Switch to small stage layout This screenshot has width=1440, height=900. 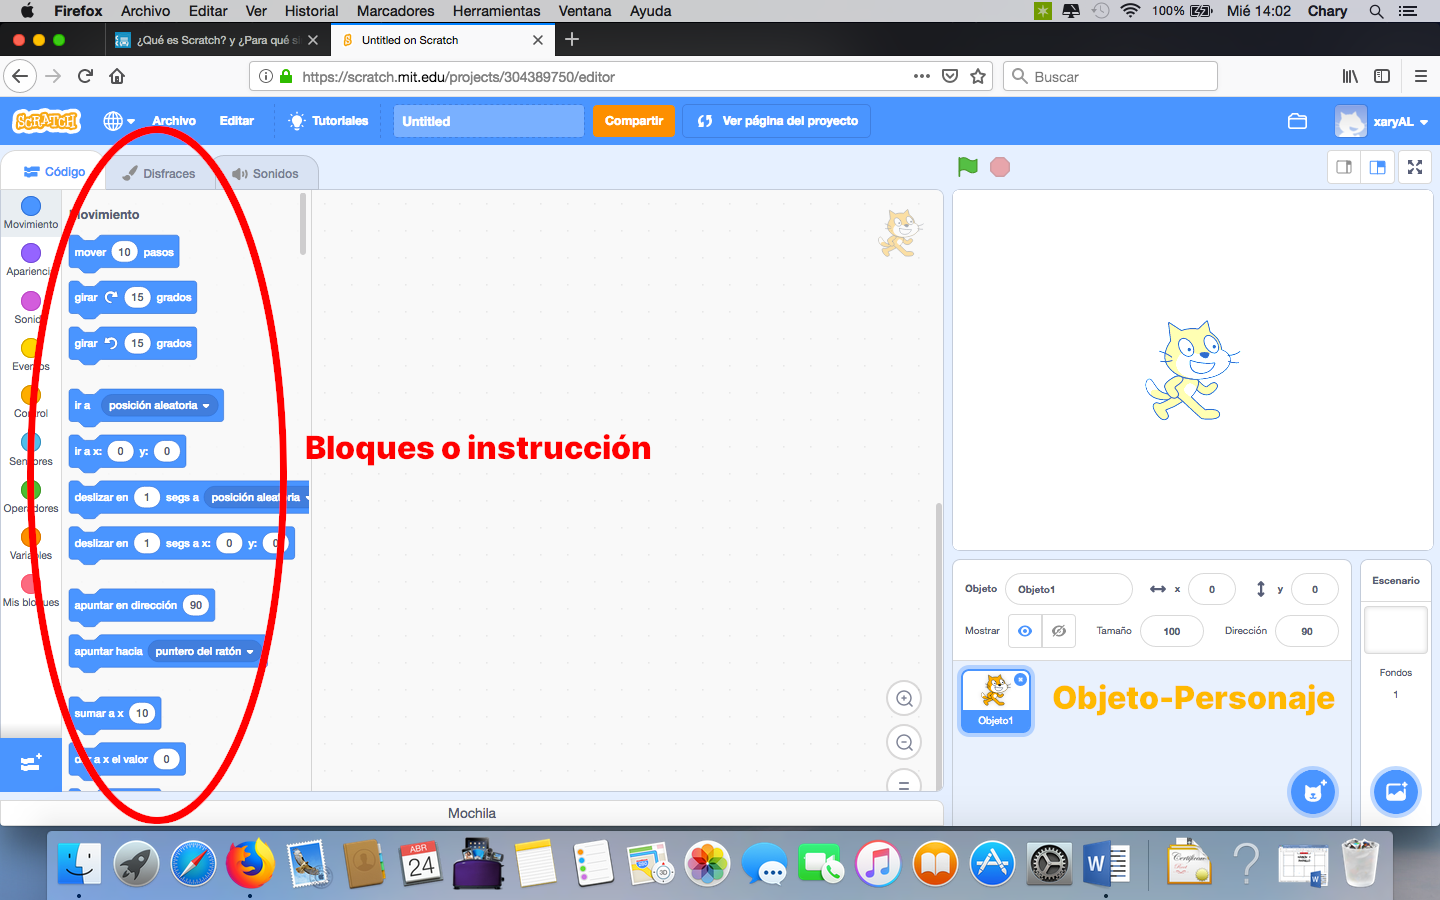point(1344,167)
